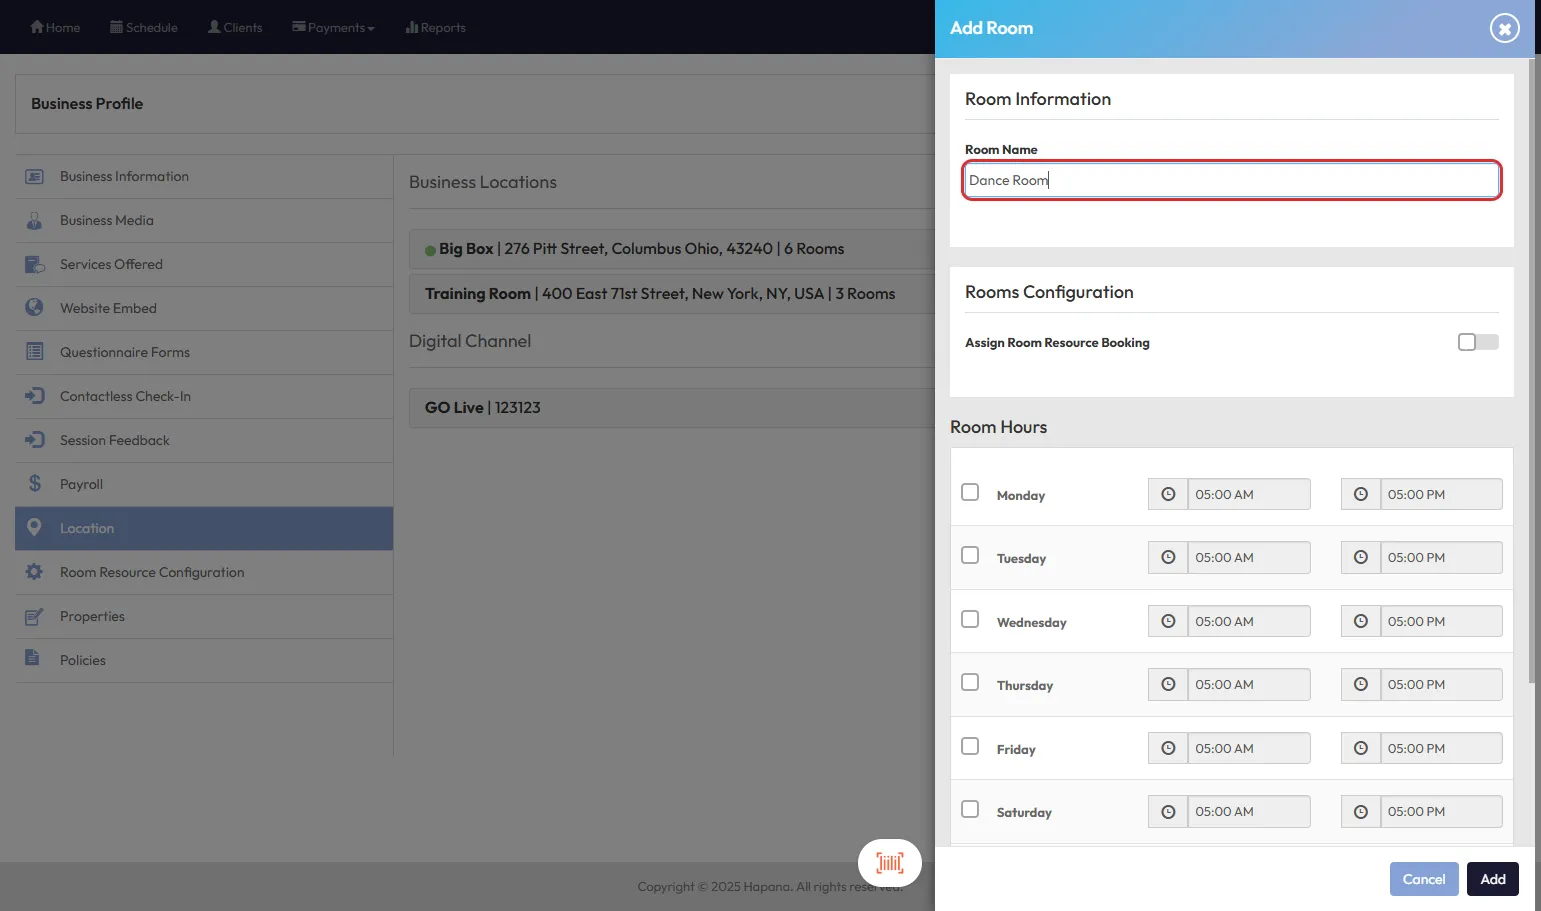The height and width of the screenshot is (911, 1541).
Task: Go to the Schedule menu item
Action: click(x=144, y=27)
